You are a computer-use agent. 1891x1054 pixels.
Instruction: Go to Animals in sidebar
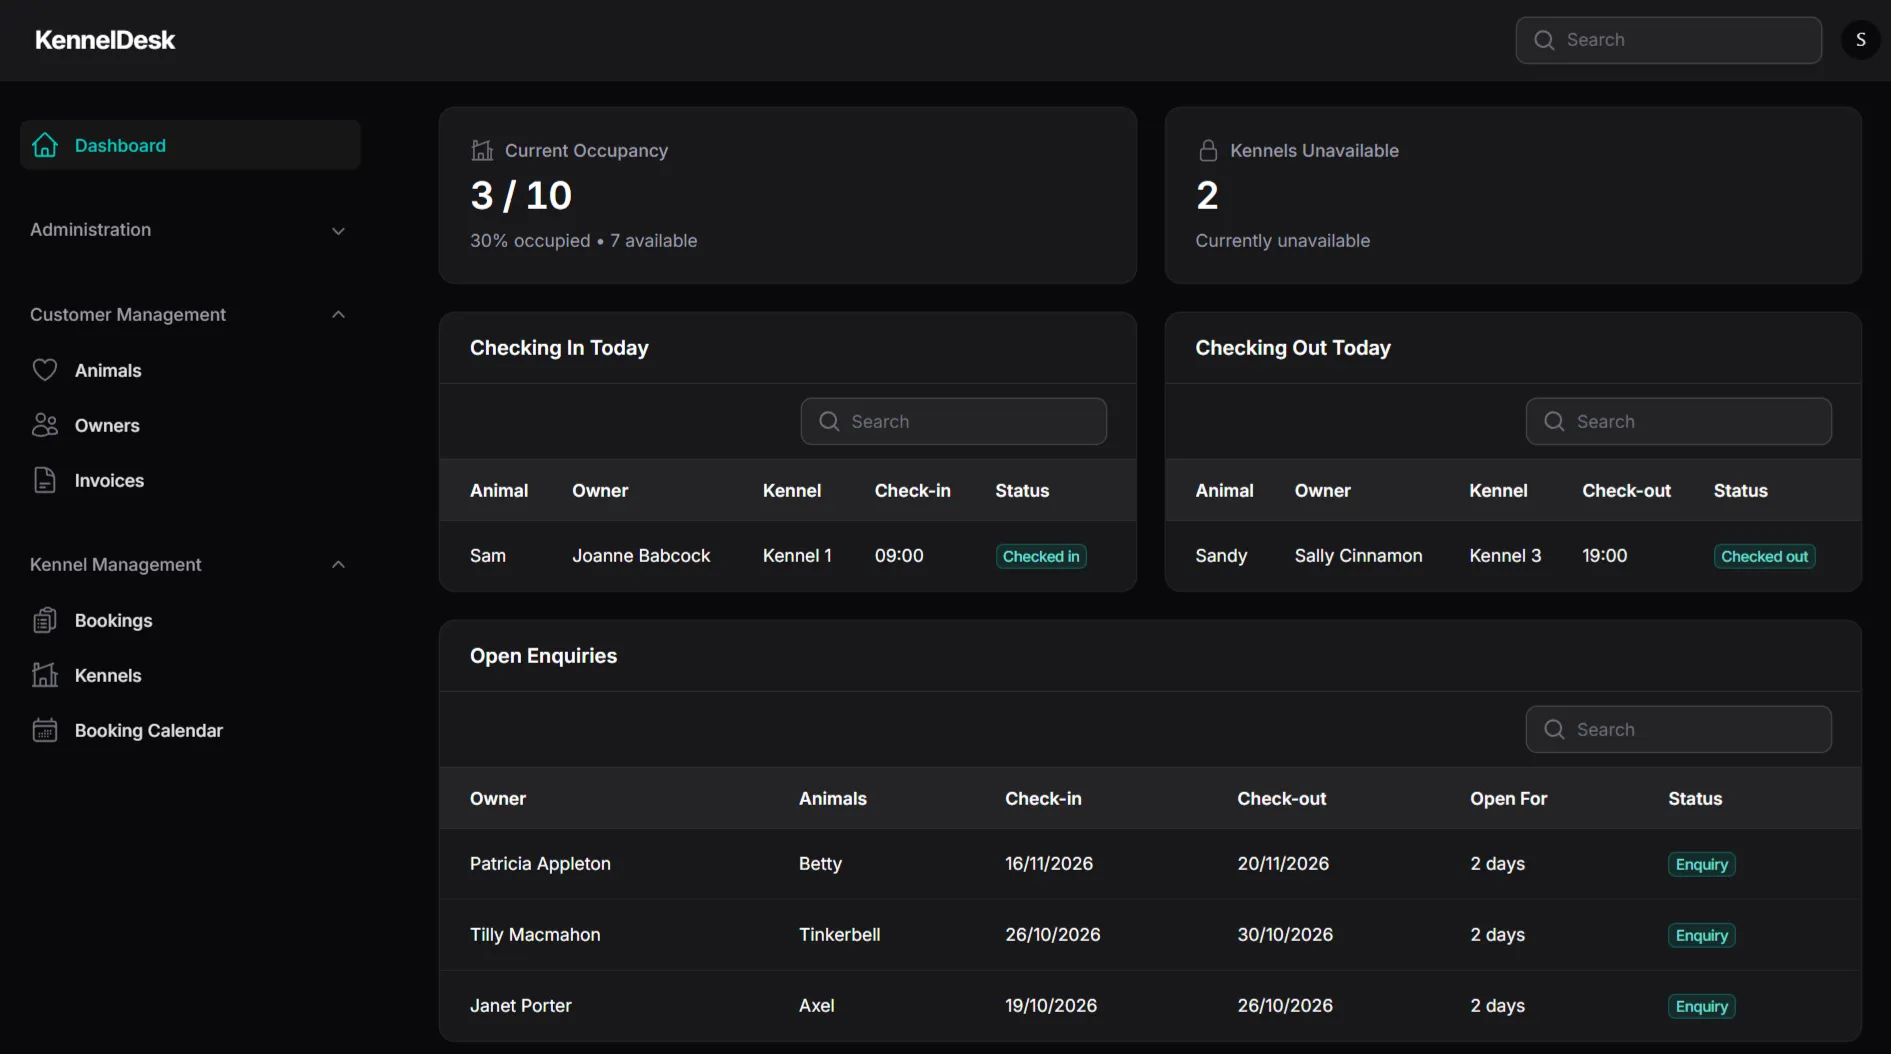tap(108, 370)
